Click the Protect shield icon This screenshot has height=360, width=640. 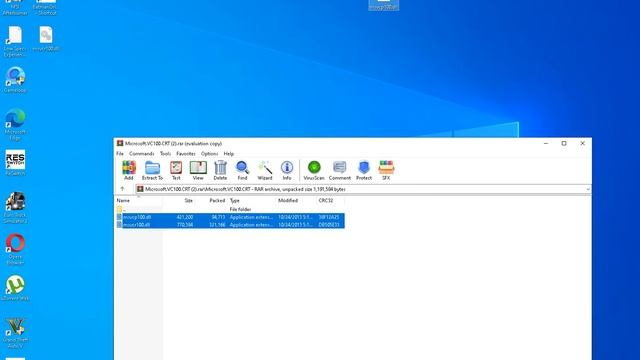364,170
